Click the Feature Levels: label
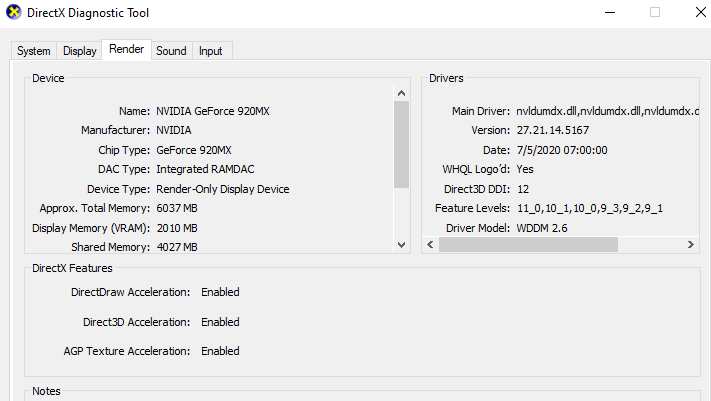Screen dimensions: 711x401 [472, 208]
